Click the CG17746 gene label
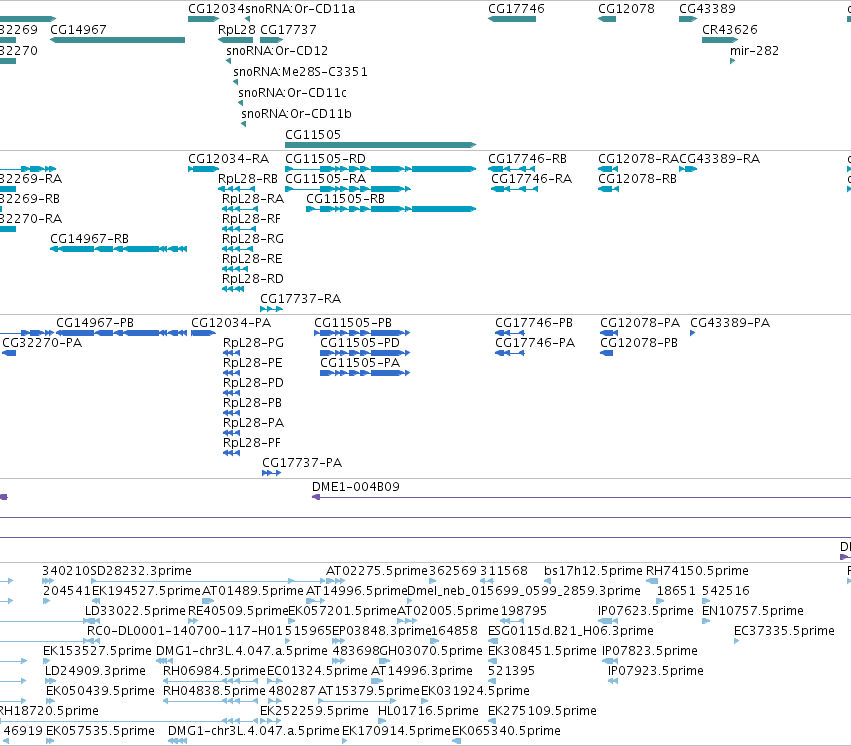The width and height of the screenshot is (851, 746). [516, 9]
